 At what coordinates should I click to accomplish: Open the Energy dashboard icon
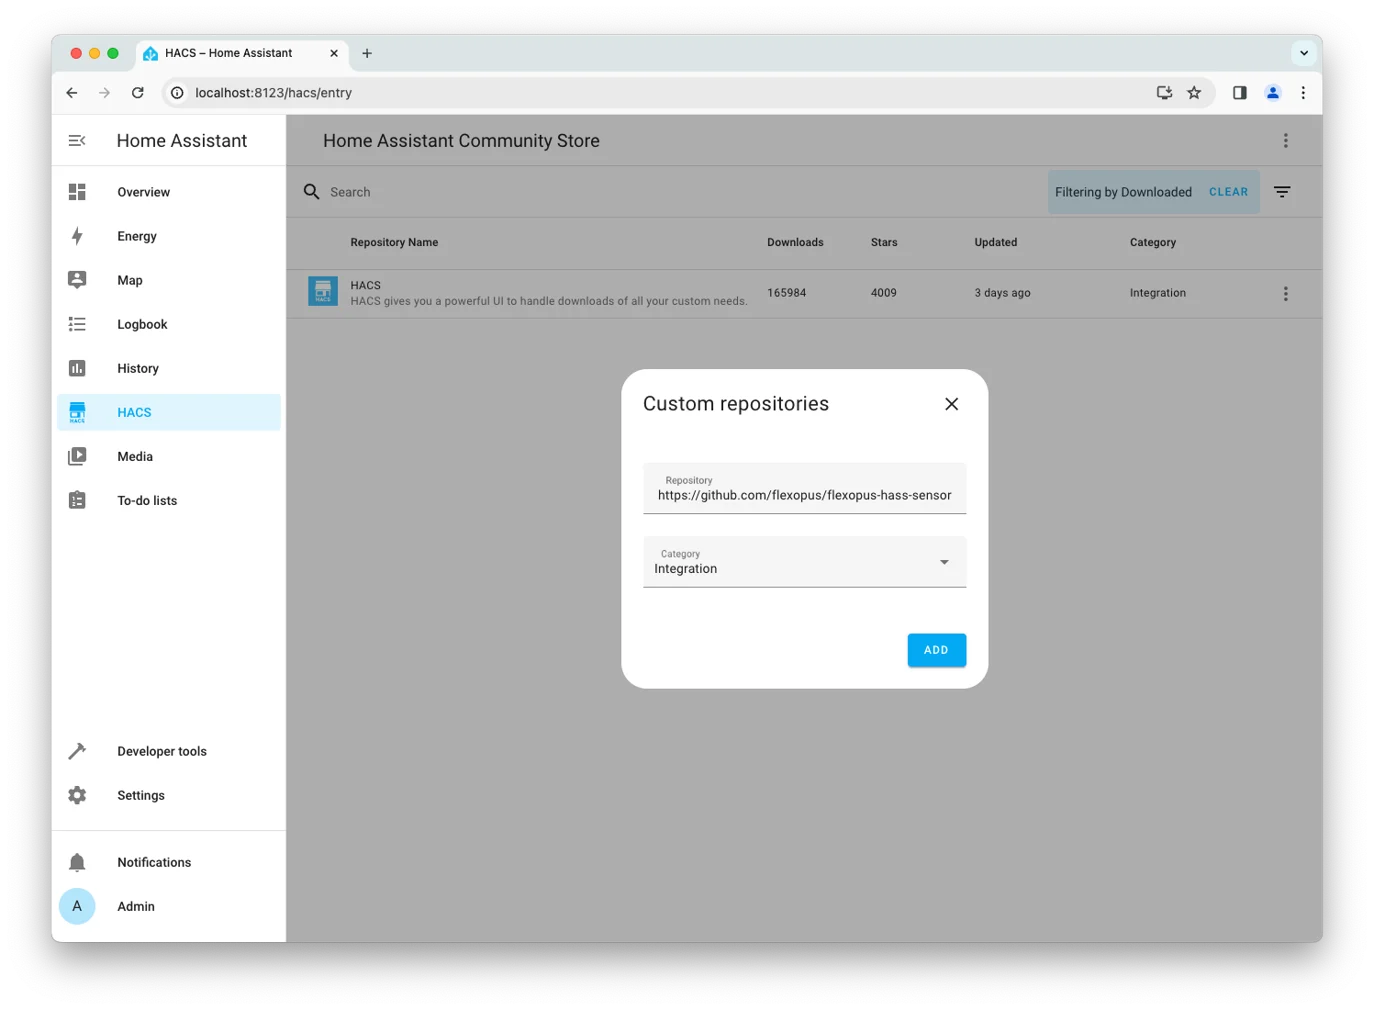(77, 236)
